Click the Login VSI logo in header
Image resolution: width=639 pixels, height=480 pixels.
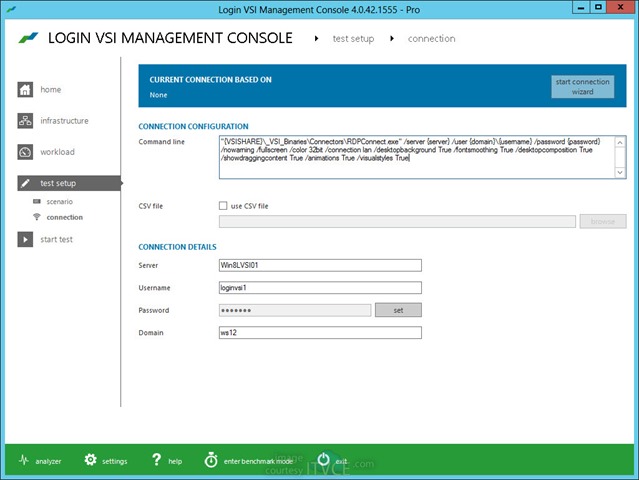point(29,38)
